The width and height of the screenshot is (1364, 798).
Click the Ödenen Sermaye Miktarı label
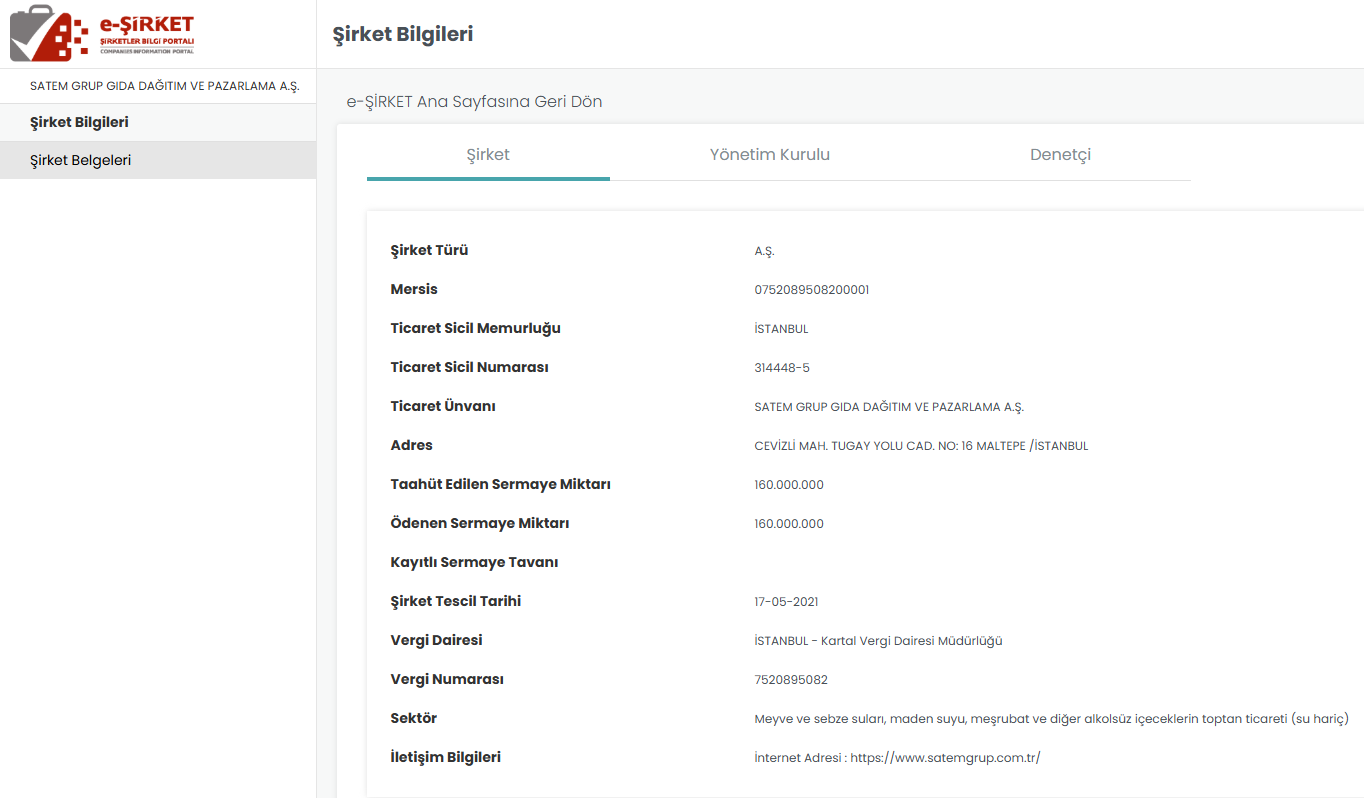480,523
